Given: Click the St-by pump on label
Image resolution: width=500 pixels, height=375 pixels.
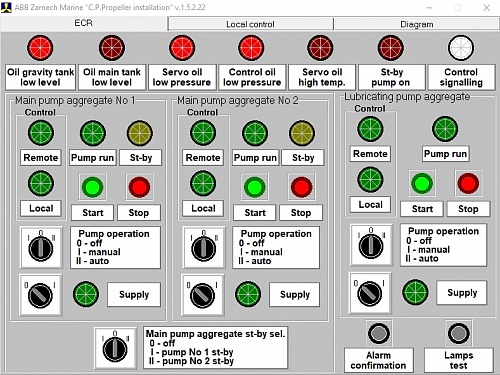Looking at the screenshot, I should 391,77.
